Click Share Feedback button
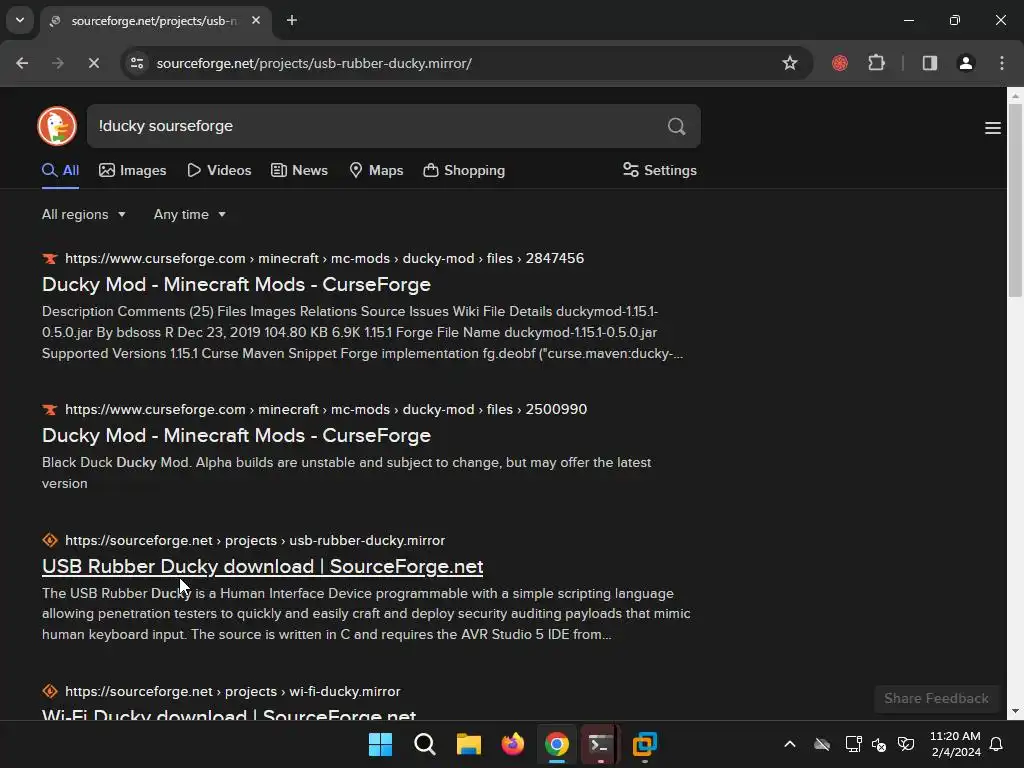Viewport: 1024px width, 768px height. point(936,699)
